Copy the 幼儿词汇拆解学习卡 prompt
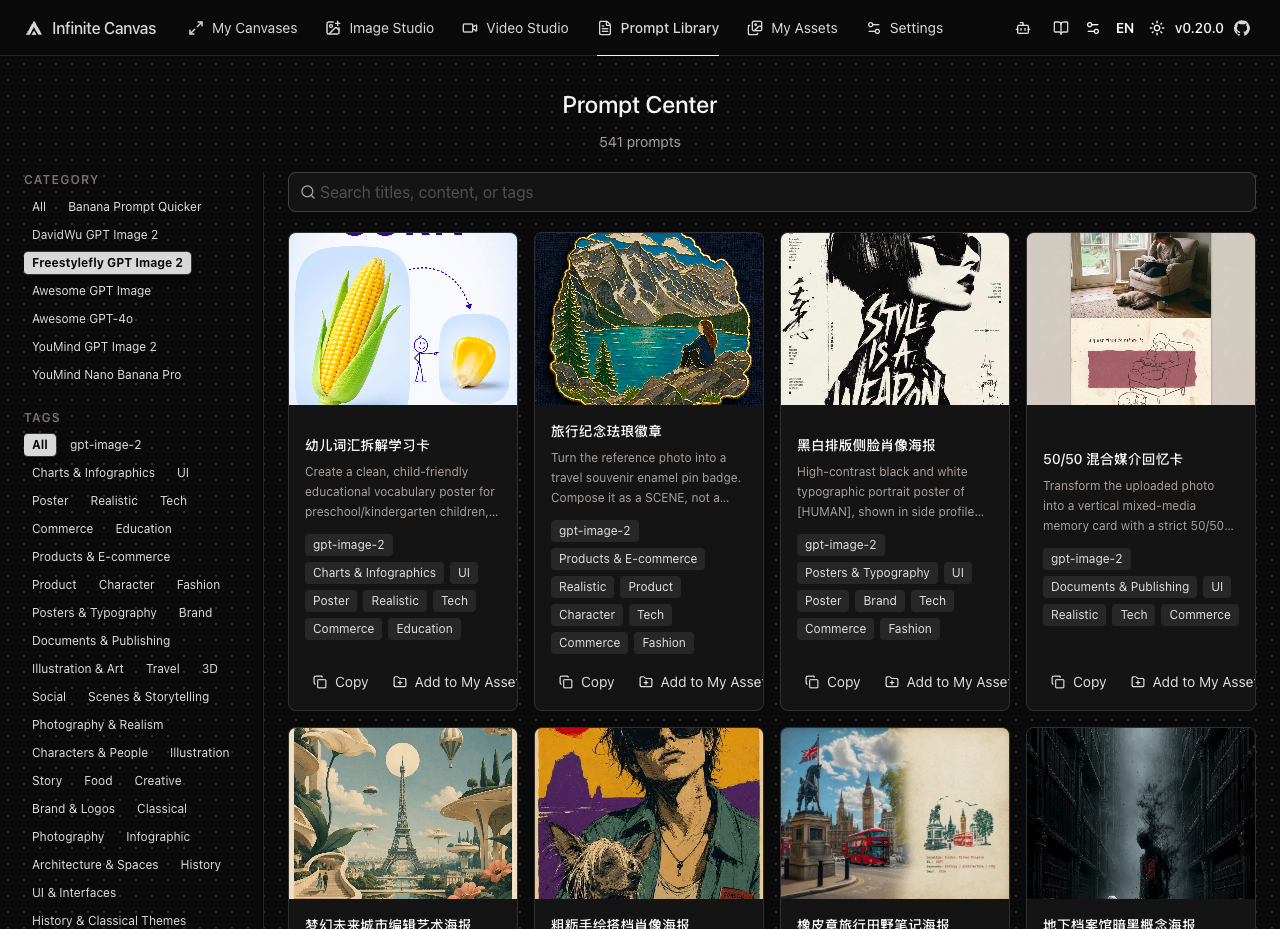1280x929 pixels. click(x=341, y=682)
